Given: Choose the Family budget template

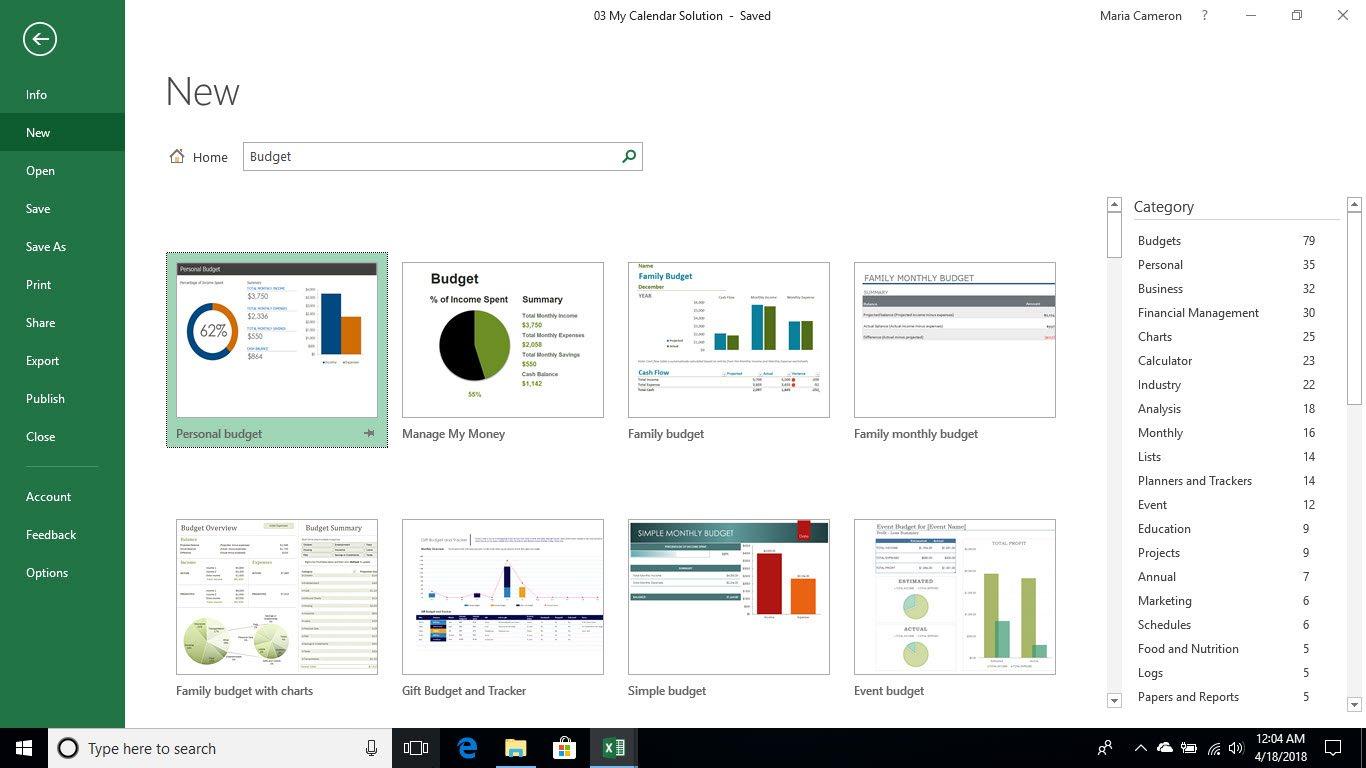Looking at the screenshot, I should tap(729, 340).
